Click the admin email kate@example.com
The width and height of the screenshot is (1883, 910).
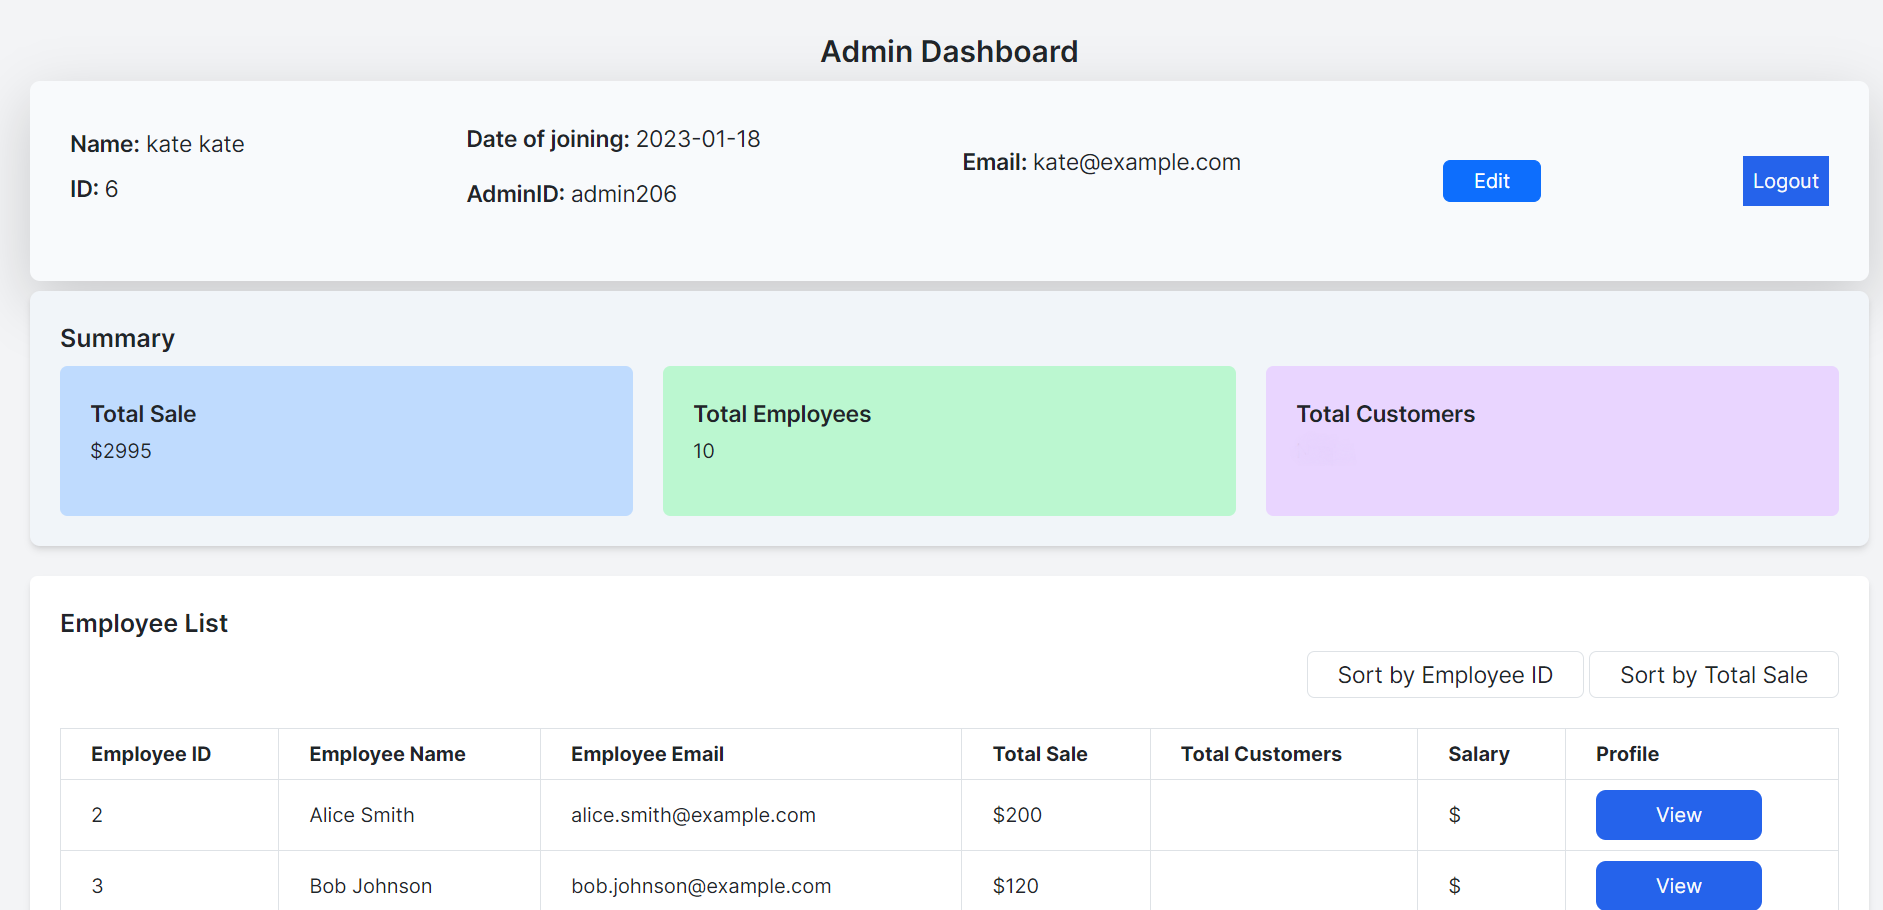tap(1136, 162)
